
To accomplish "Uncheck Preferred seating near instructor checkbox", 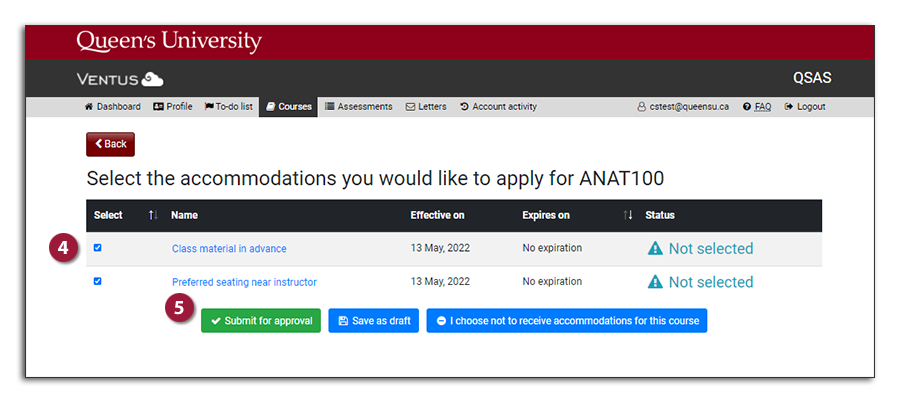I will pos(97,281).
